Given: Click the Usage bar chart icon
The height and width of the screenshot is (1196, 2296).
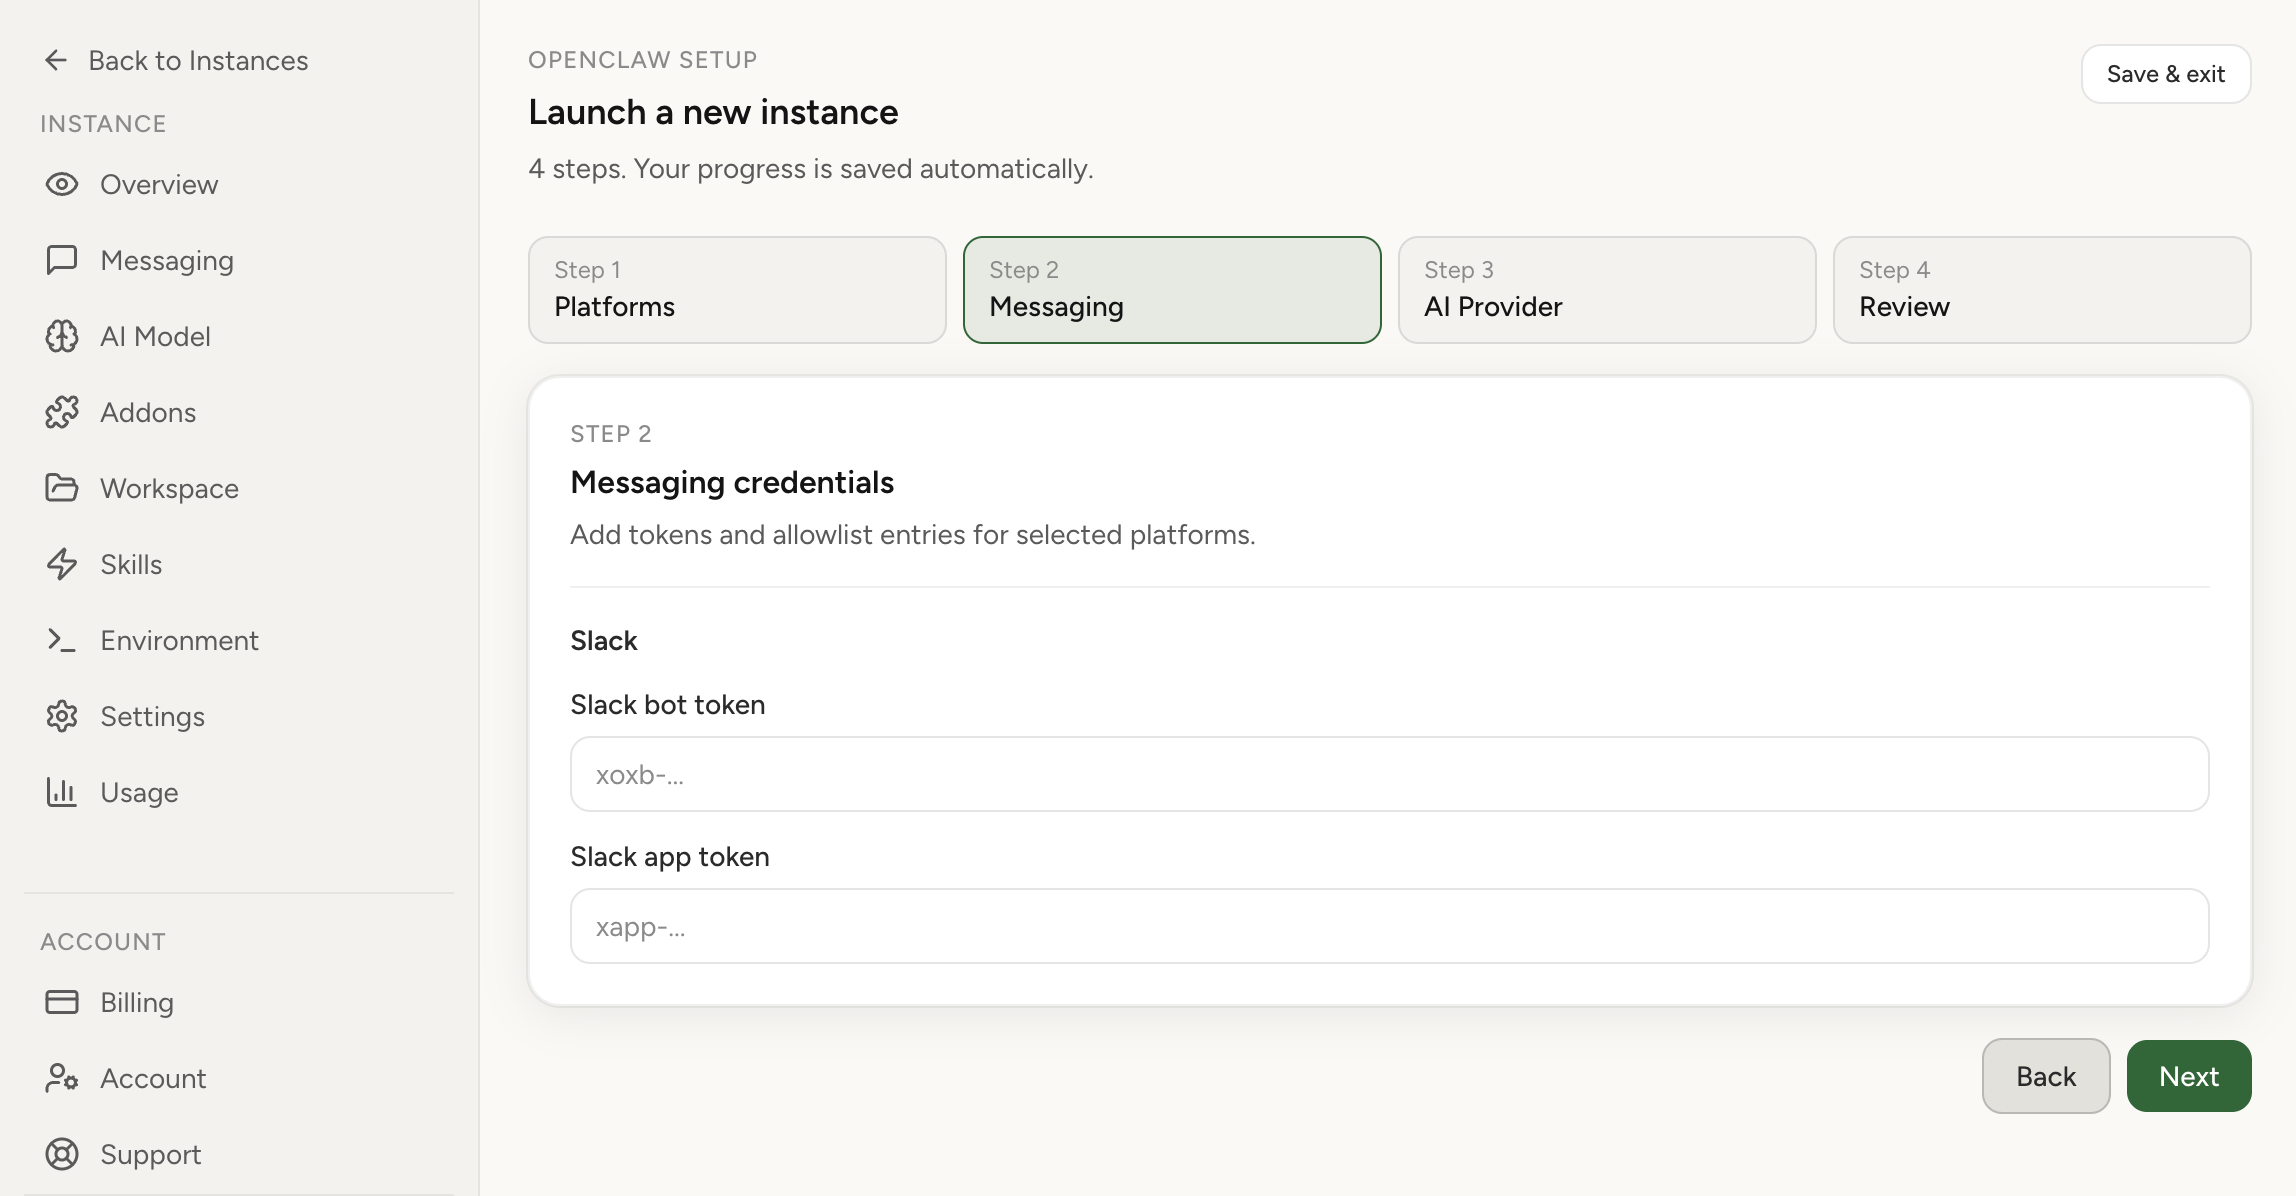Looking at the screenshot, I should pyautogui.click(x=62, y=793).
